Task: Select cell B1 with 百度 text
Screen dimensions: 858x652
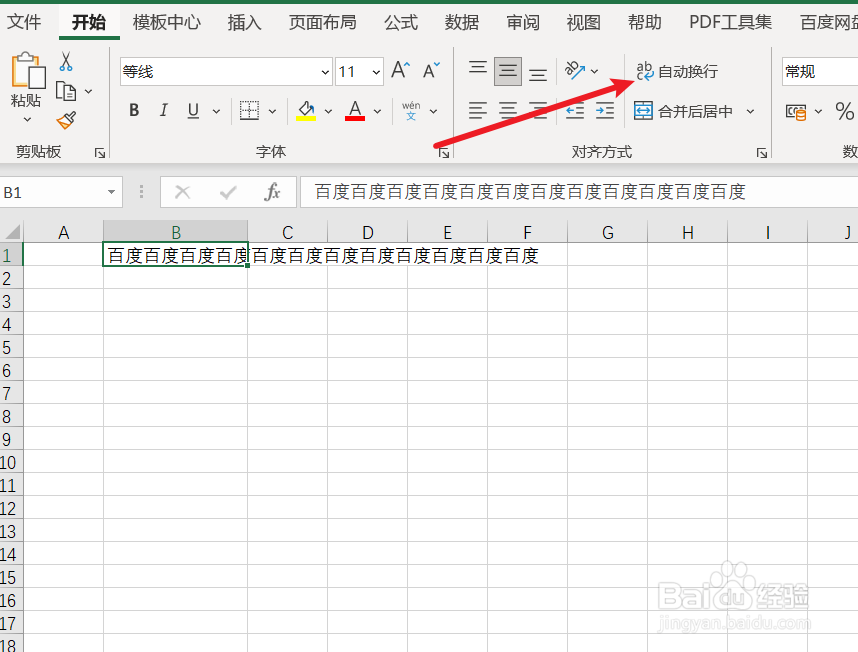Action: pos(176,255)
